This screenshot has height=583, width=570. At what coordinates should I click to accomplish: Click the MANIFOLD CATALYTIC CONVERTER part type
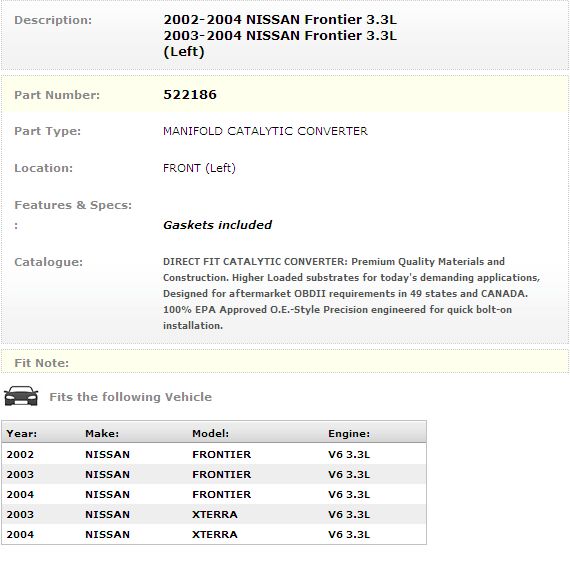[x=265, y=131]
